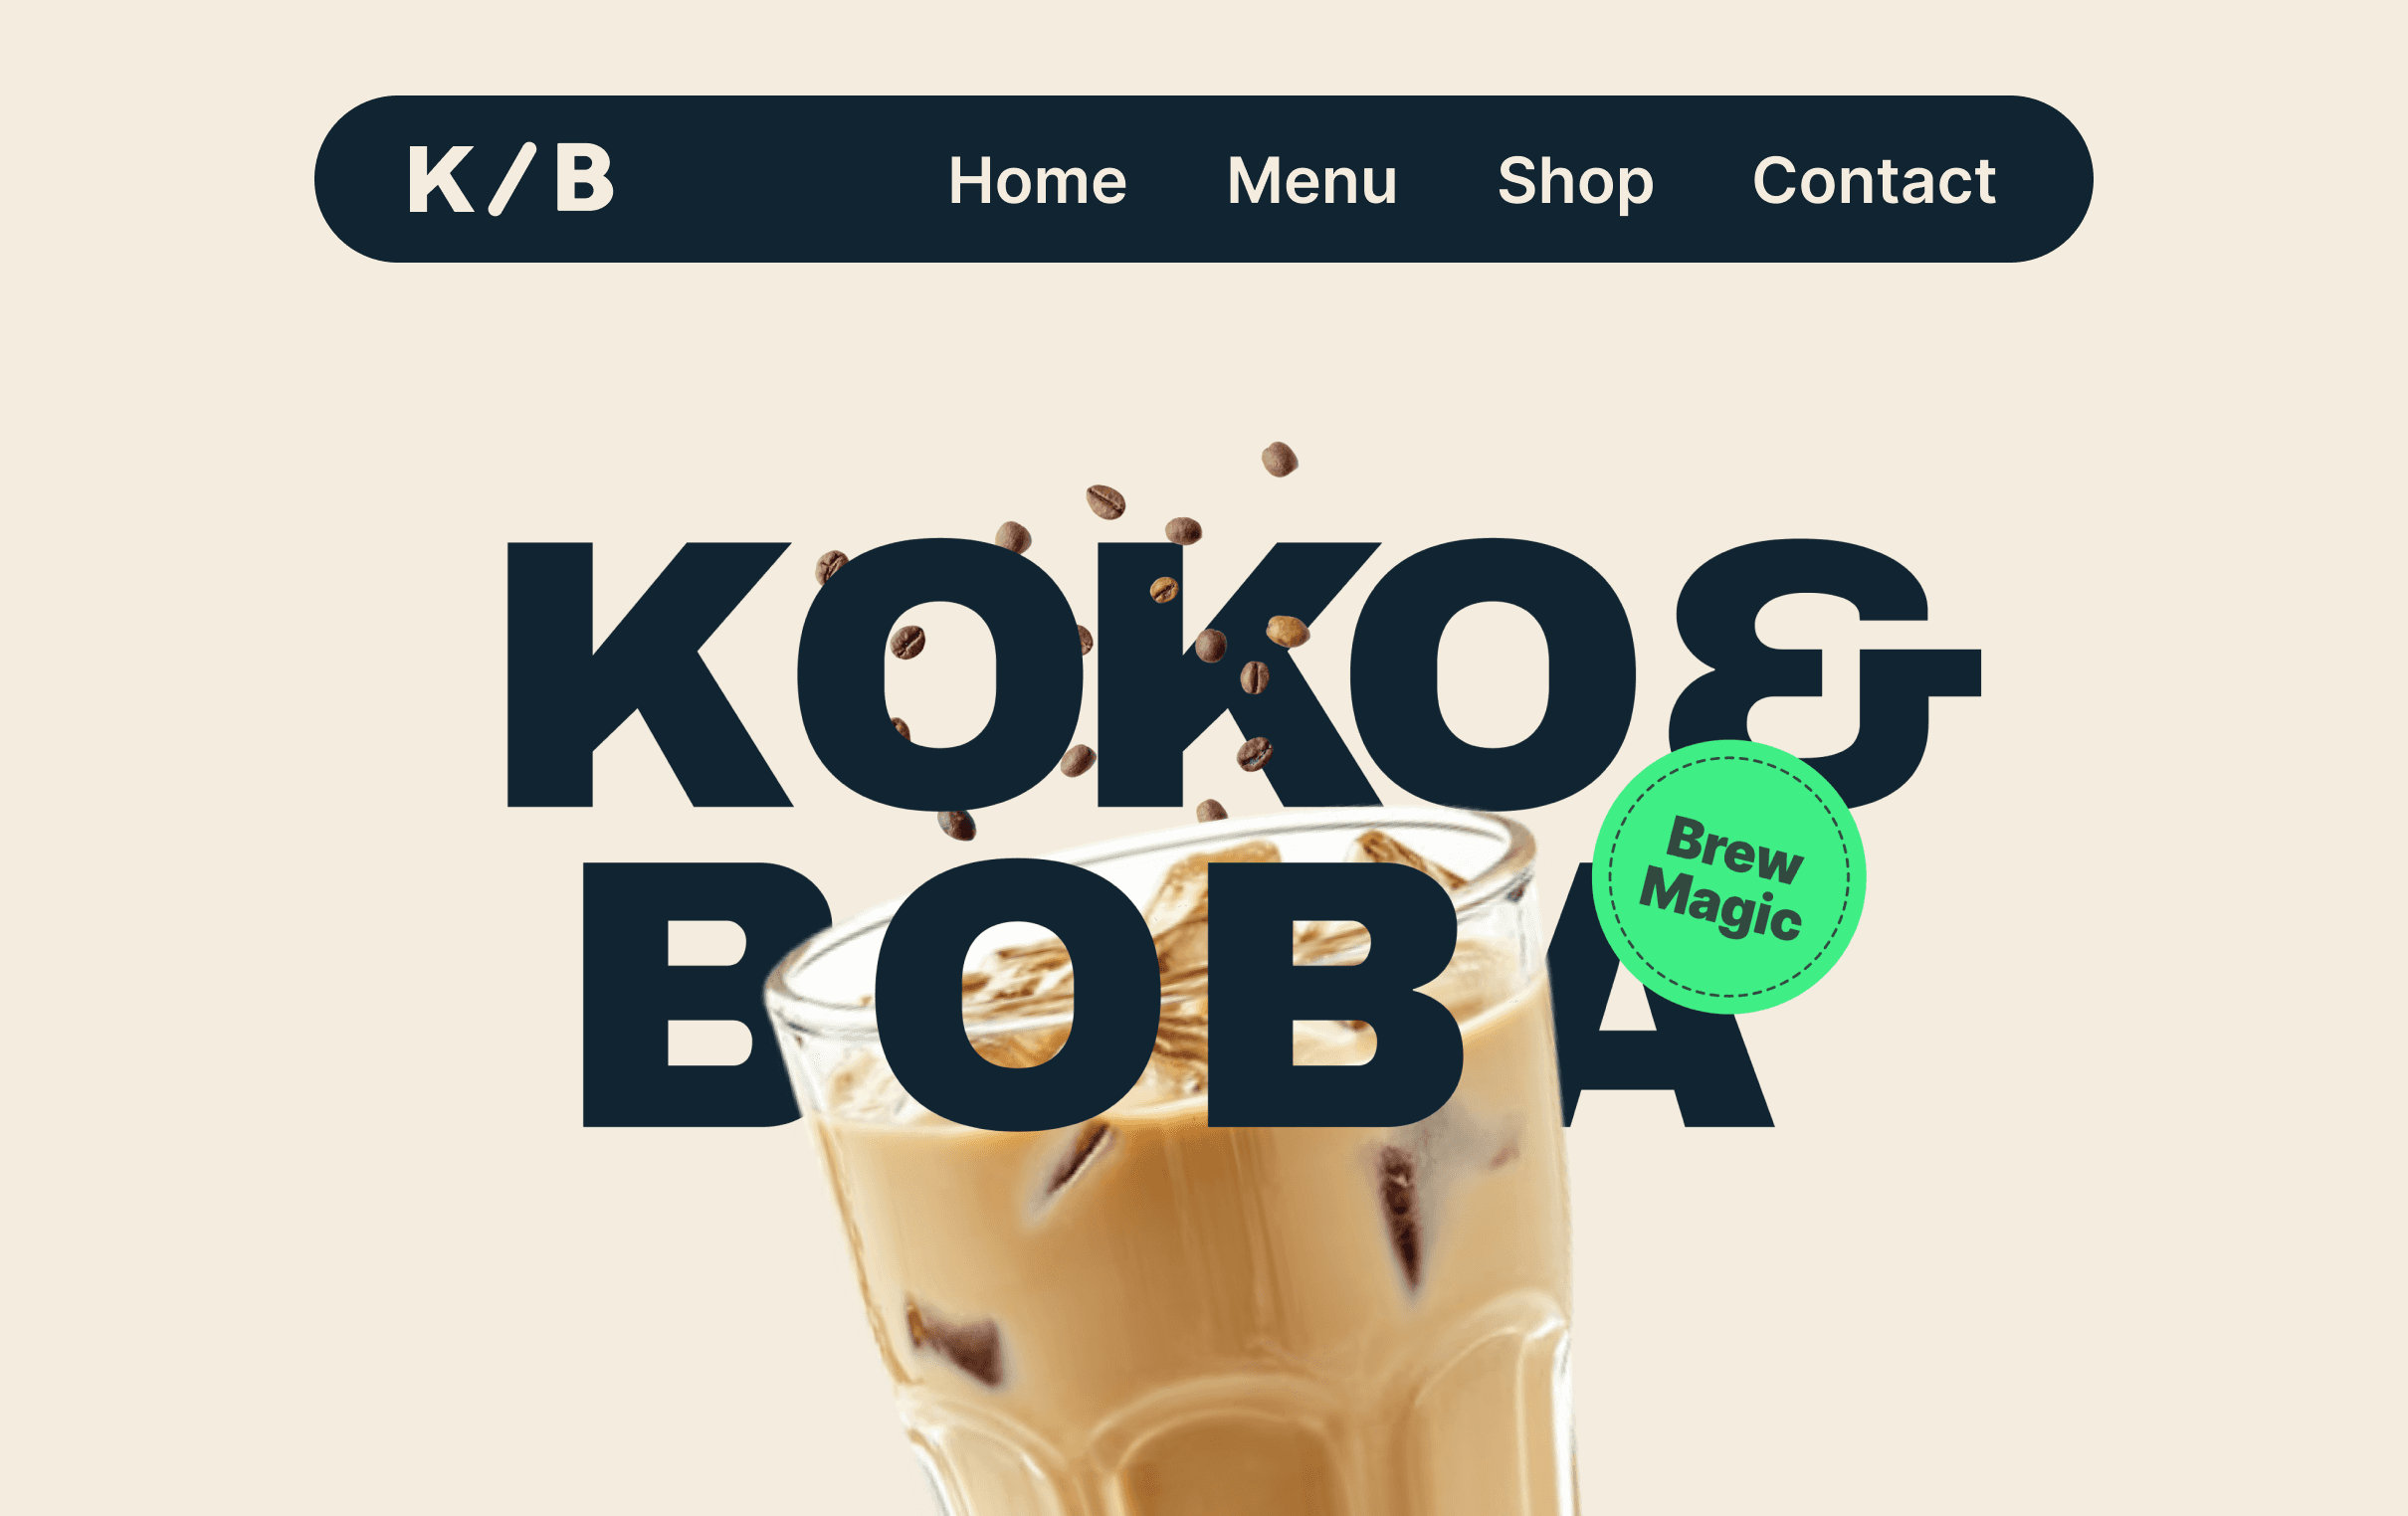Click the first B of BOBA headline
The width and height of the screenshot is (2408, 1516).
pyautogui.click(x=705, y=994)
